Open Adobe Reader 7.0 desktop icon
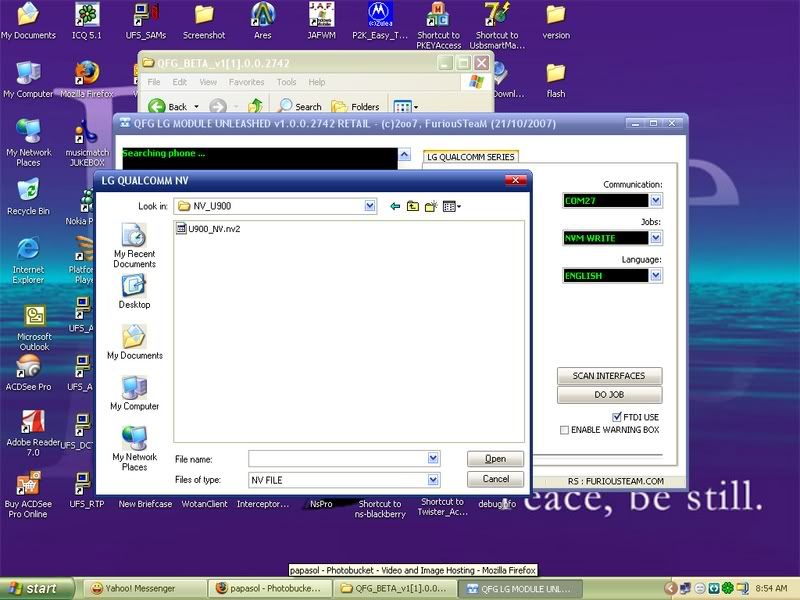Image resolution: width=800 pixels, height=600 pixels. click(x=33, y=433)
